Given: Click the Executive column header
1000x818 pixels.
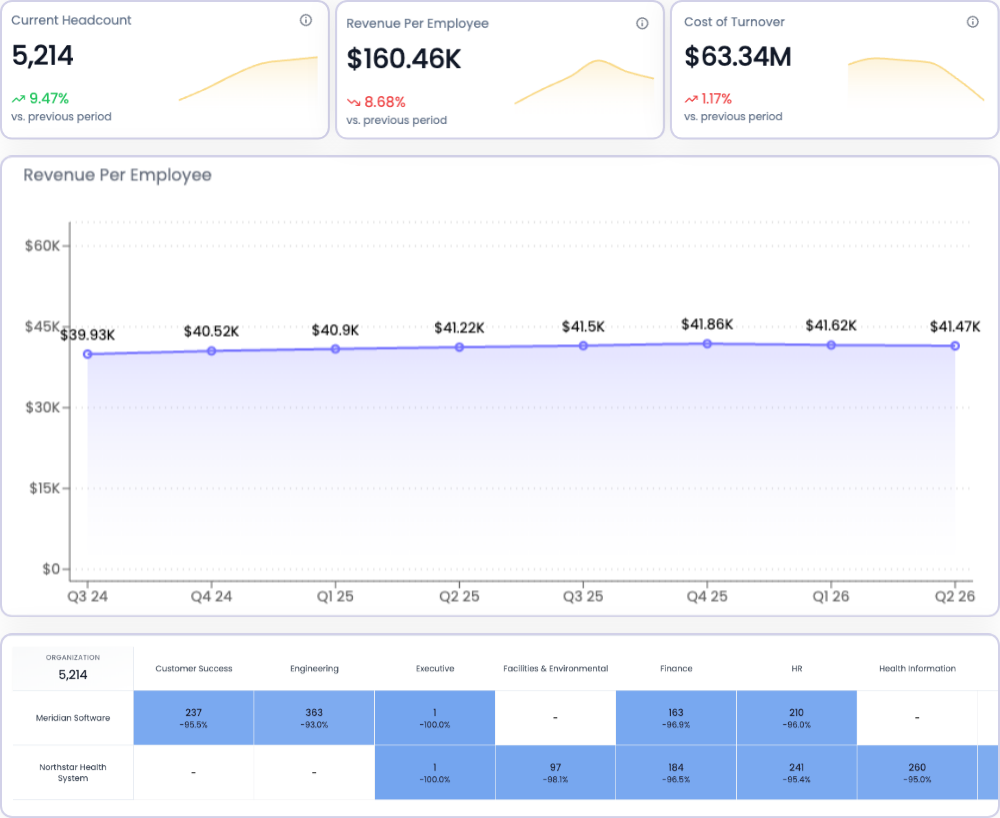Looking at the screenshot, I should click(435, 669).
